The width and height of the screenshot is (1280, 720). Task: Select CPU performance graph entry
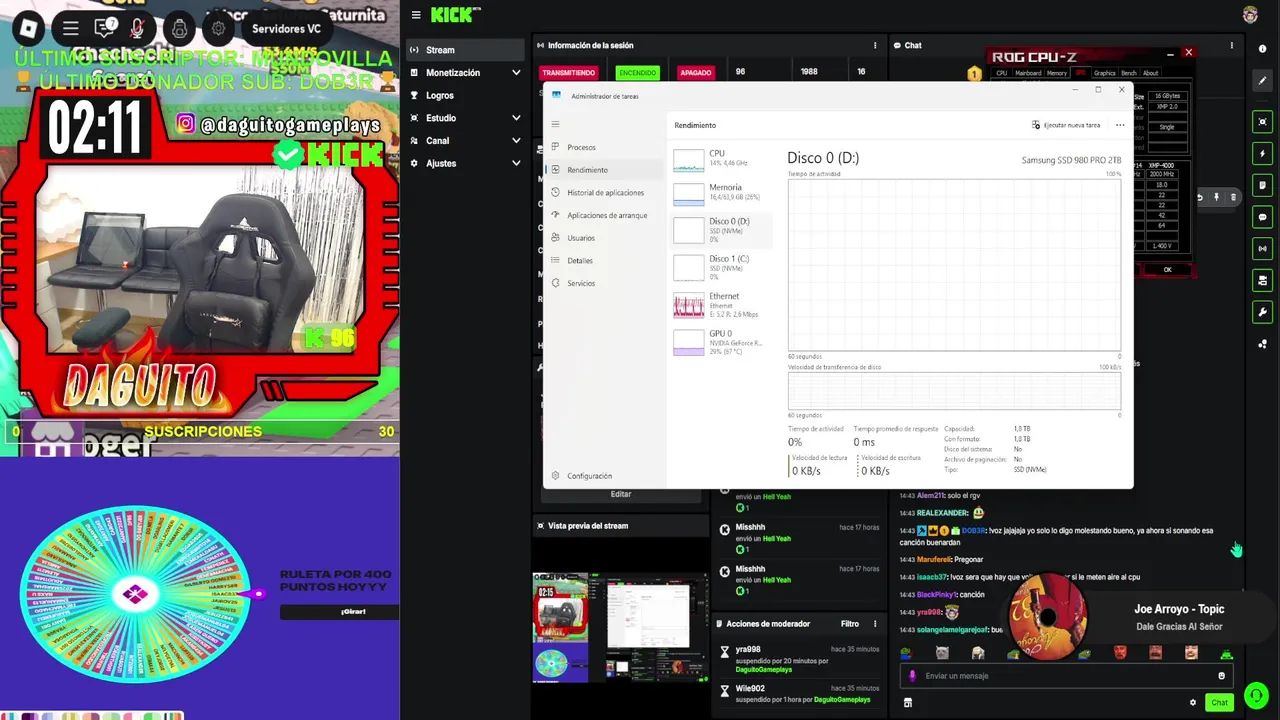point(721,158)
